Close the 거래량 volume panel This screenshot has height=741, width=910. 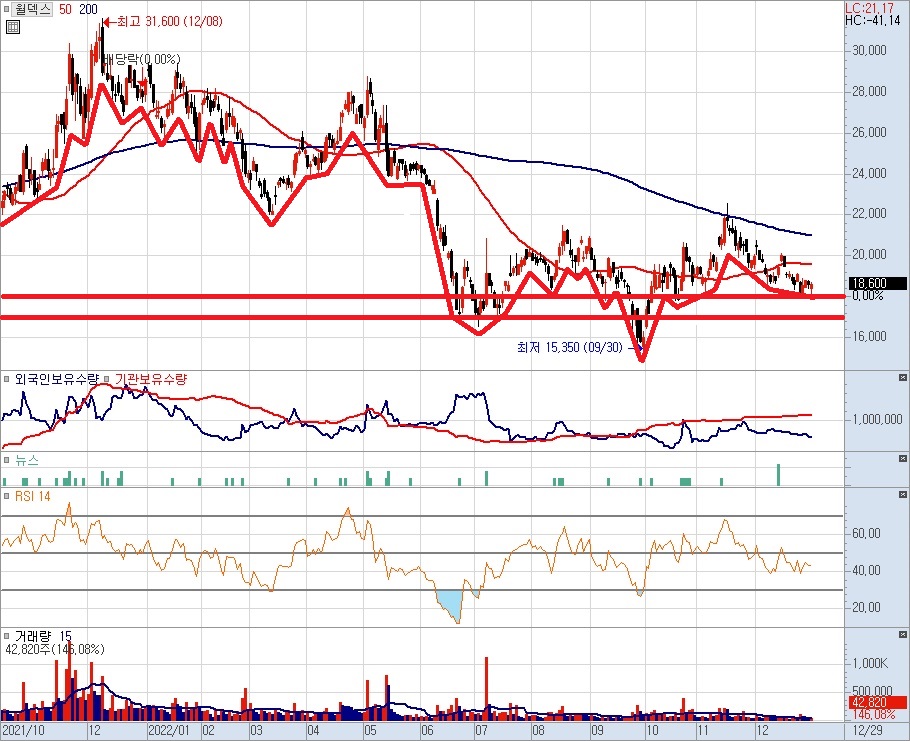click(x=902, y=634)
